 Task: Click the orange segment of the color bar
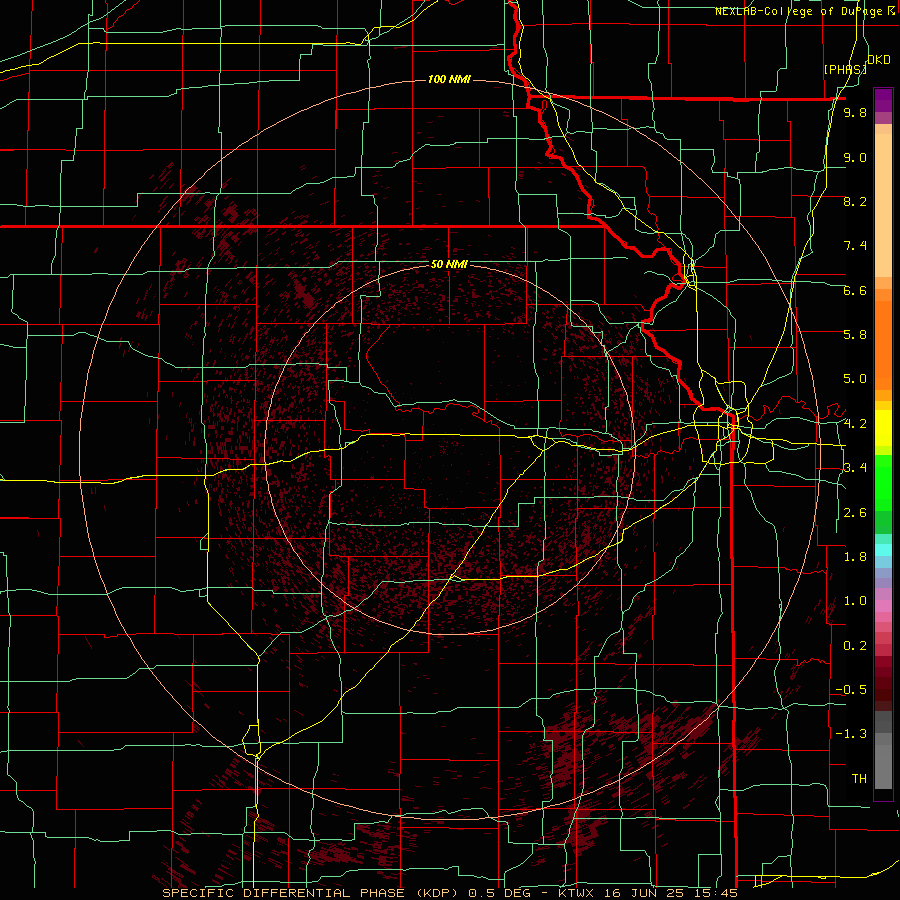click(x=883, y=344)
